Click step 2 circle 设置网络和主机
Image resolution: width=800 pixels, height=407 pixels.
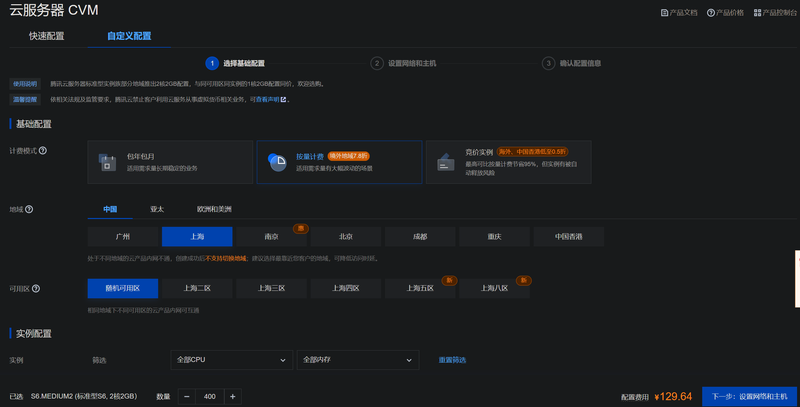tap(377, 63)
